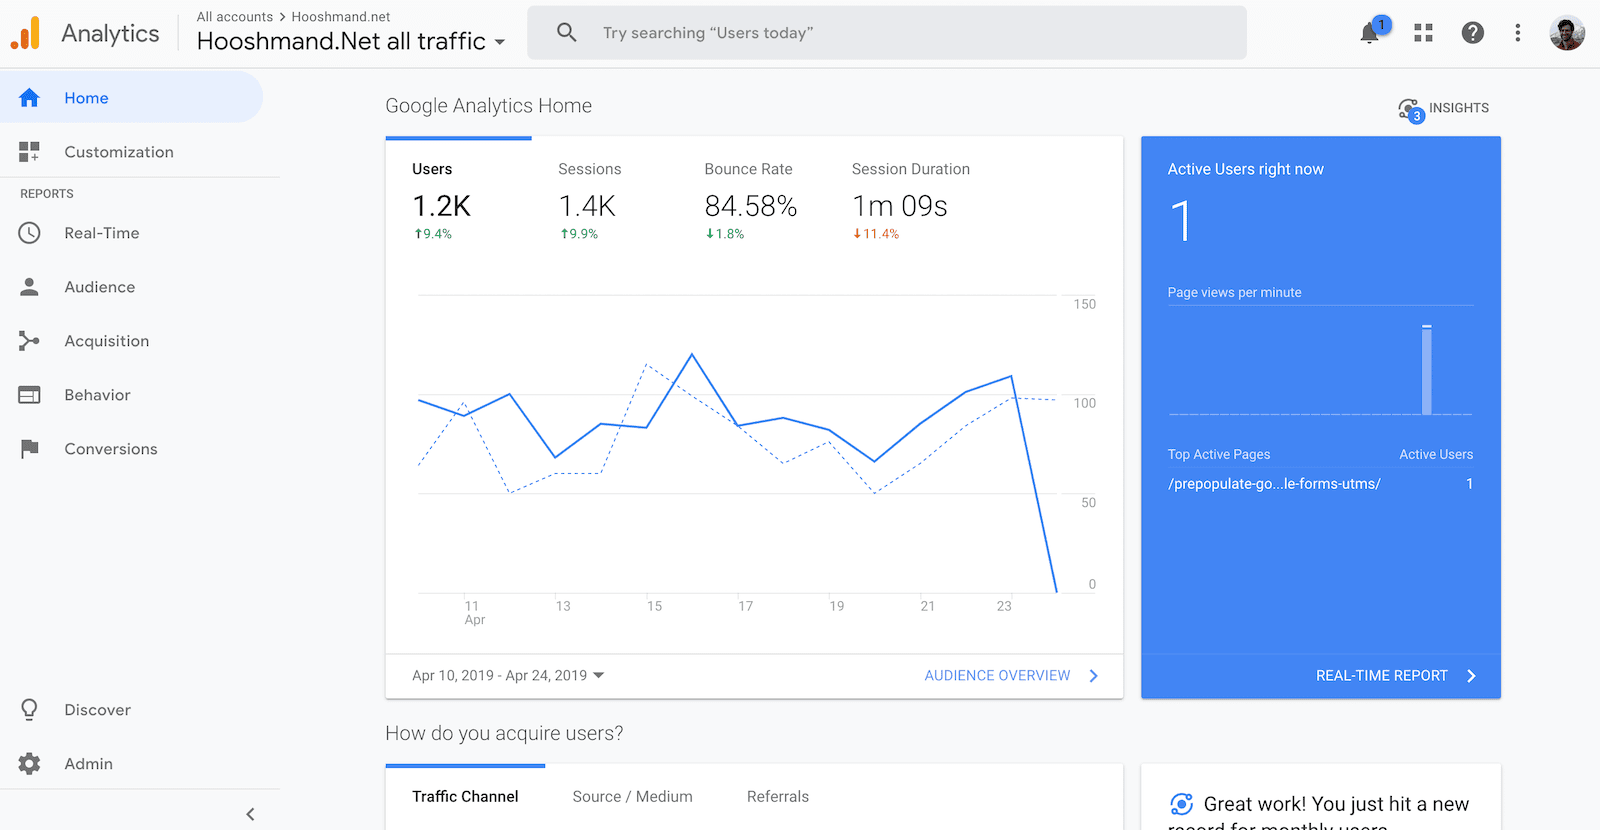The width and height of the screenshot is (1600, 830).
Task: Select the Traffic Channel tab
Action: click(x=465, y=797)
